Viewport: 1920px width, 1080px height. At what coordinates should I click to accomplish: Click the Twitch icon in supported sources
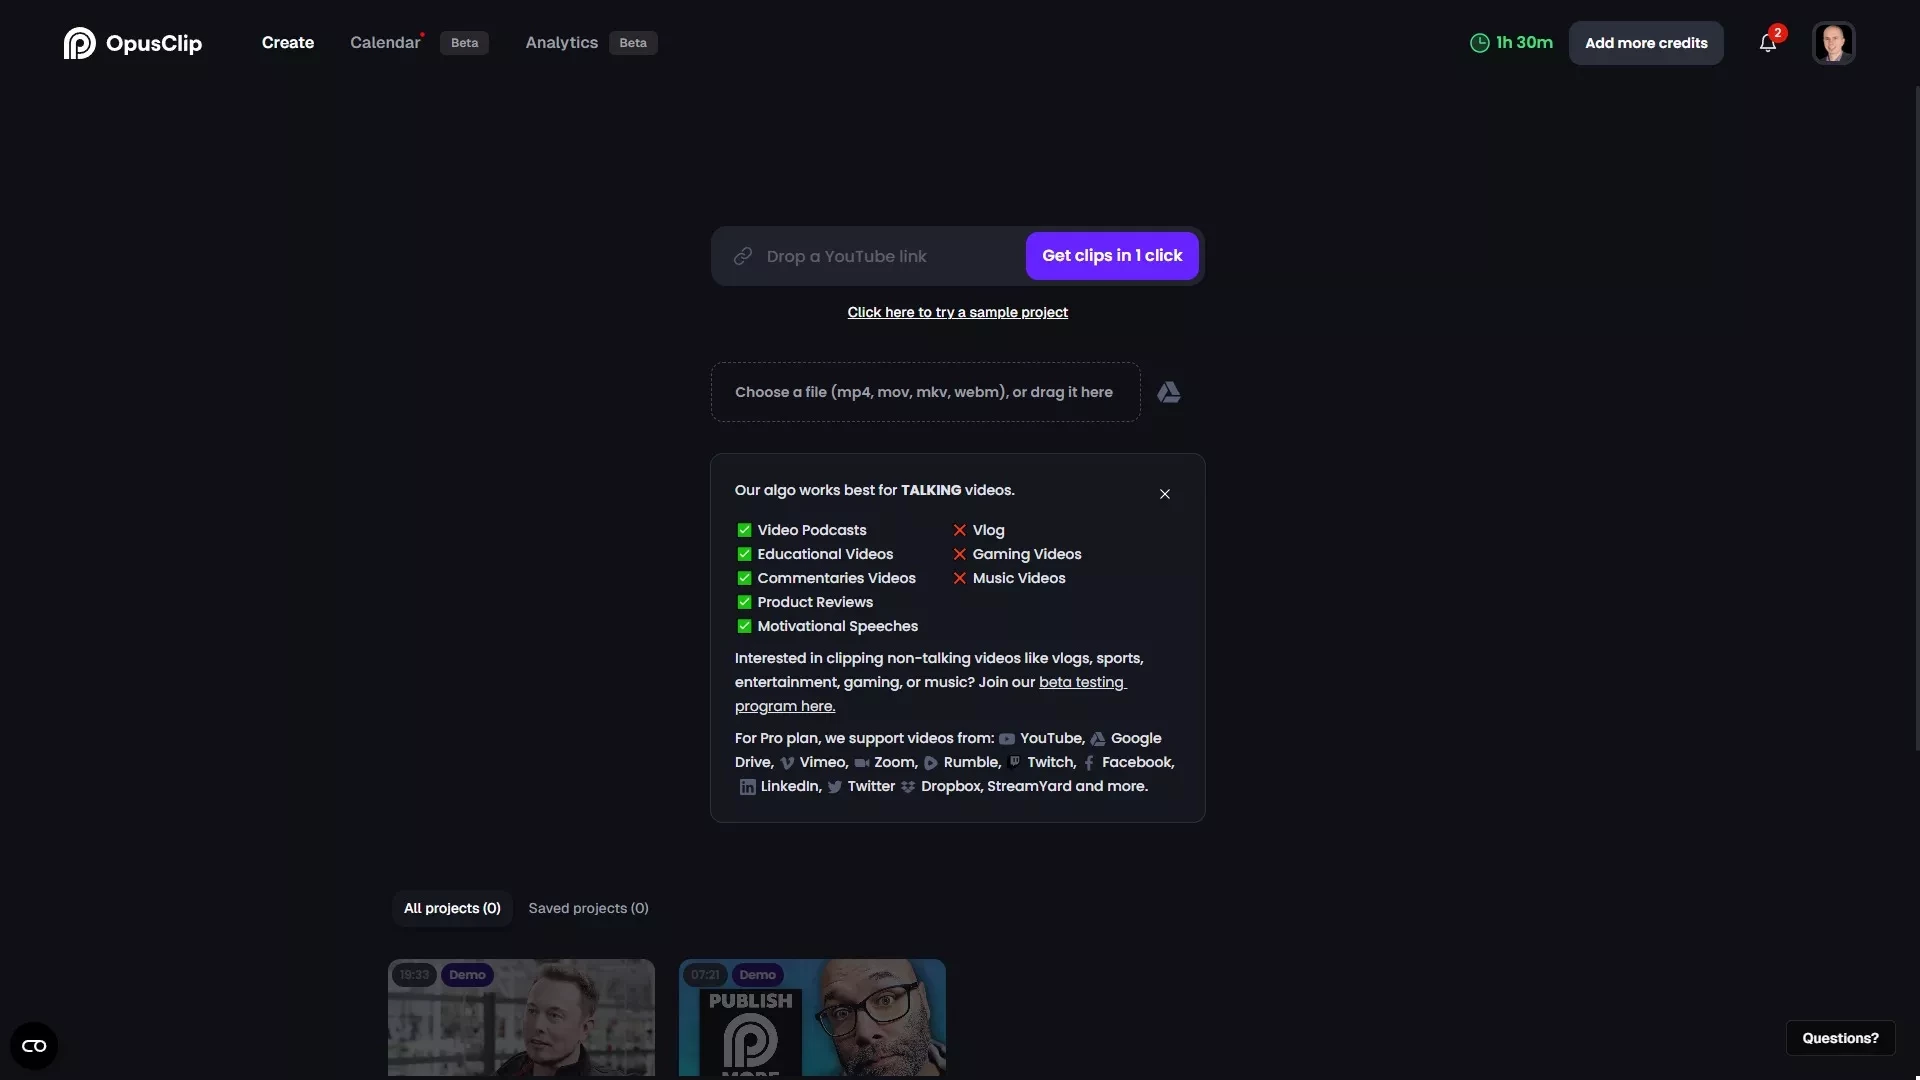1015,762
